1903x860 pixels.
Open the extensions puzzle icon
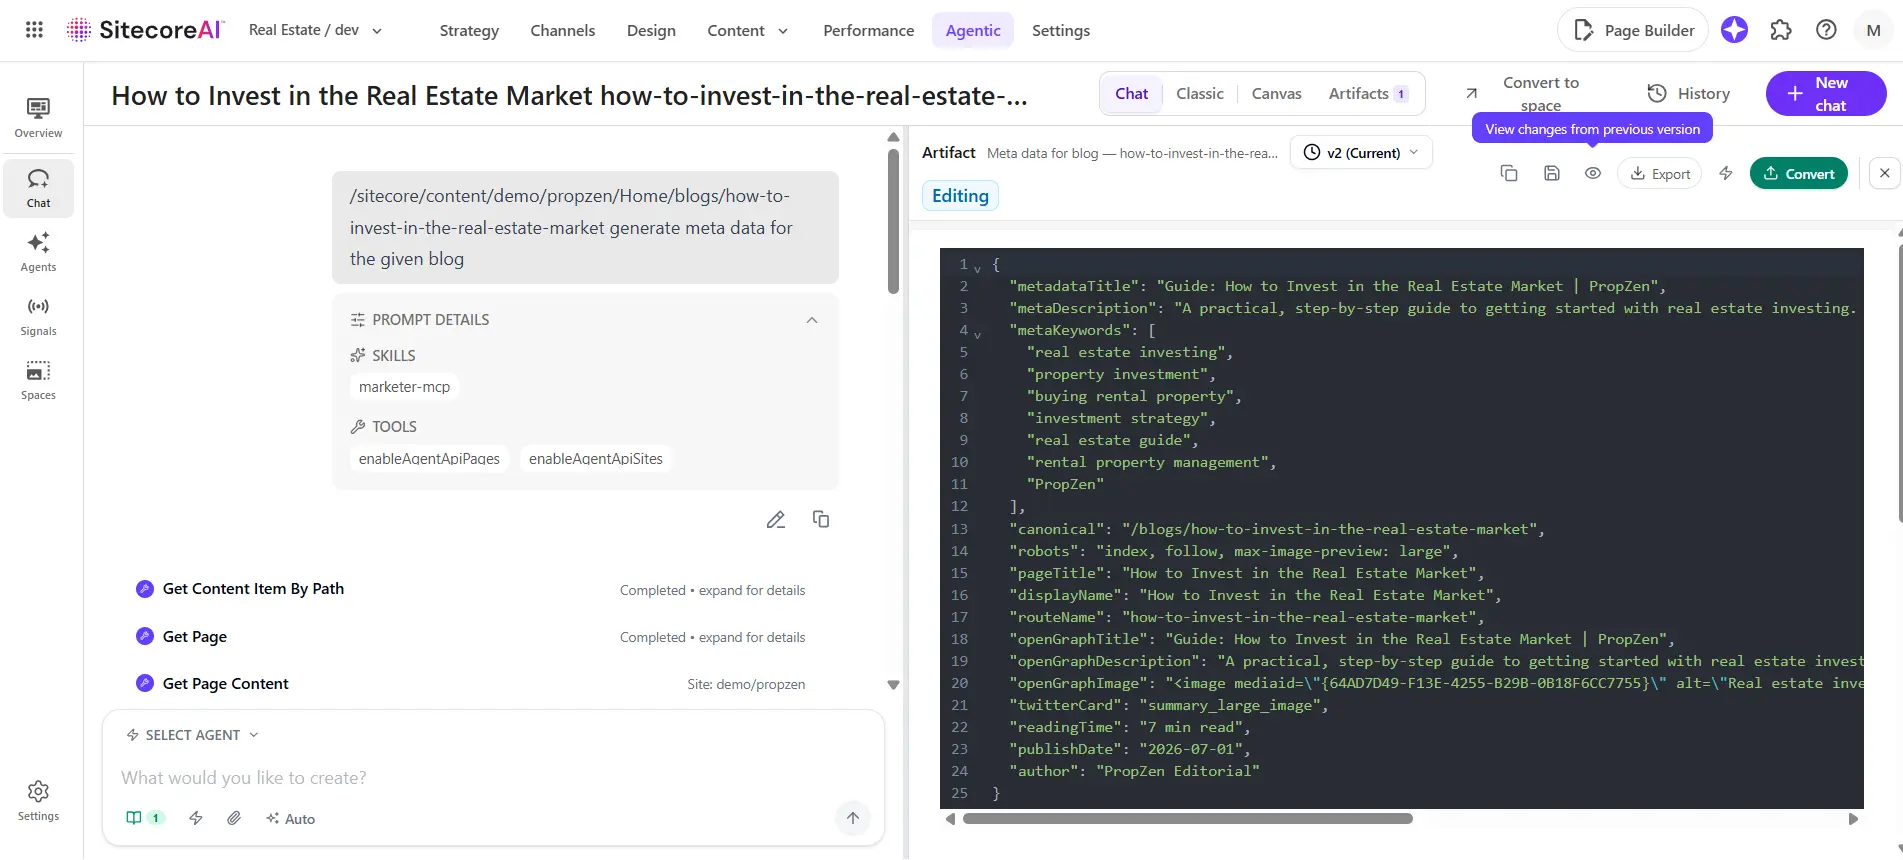click(1781, 30)
